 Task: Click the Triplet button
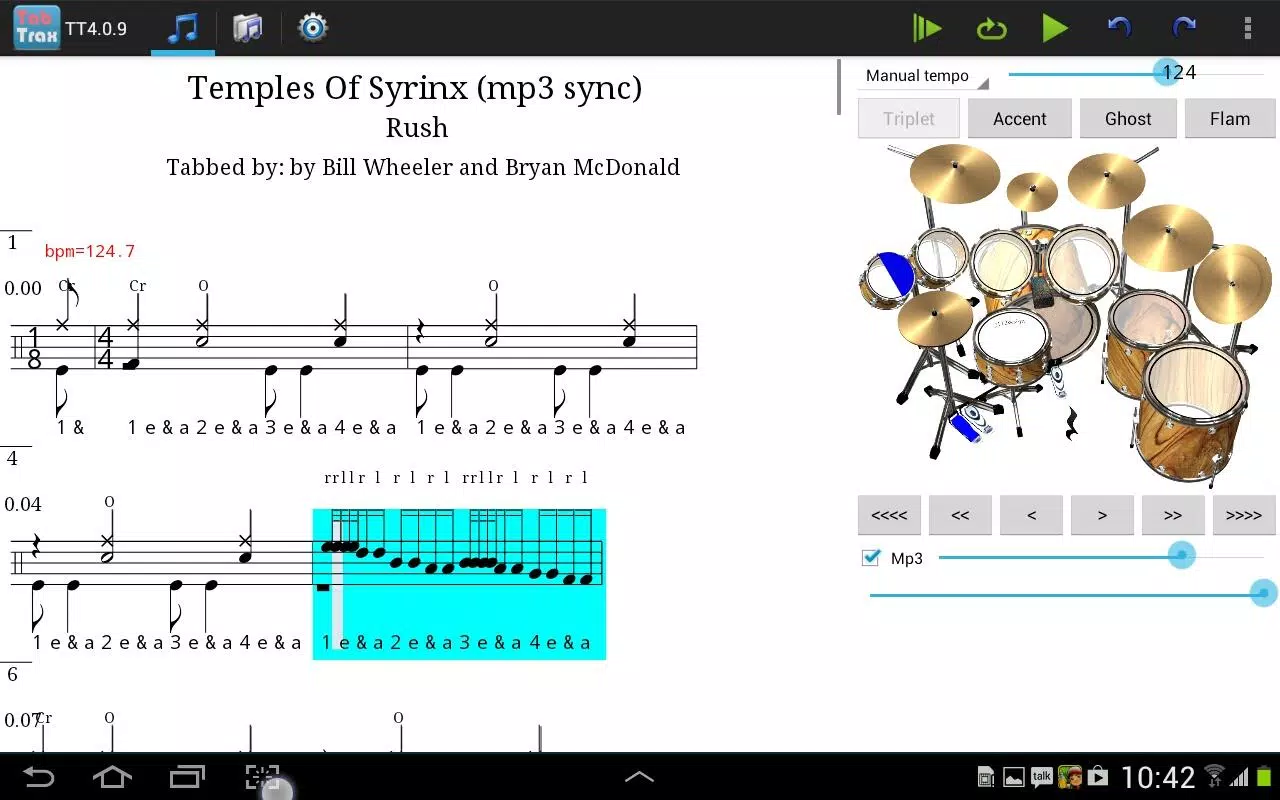[908, 118]
